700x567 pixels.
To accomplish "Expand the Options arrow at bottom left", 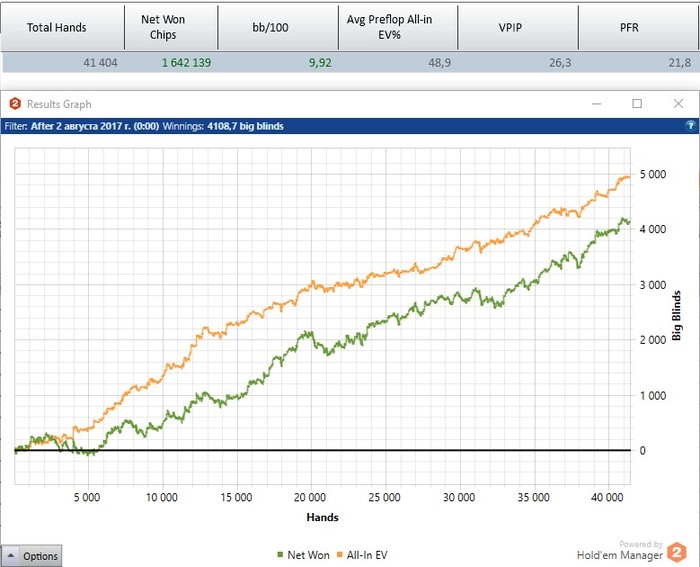I will pyautogui.click(x=11, y=556).
